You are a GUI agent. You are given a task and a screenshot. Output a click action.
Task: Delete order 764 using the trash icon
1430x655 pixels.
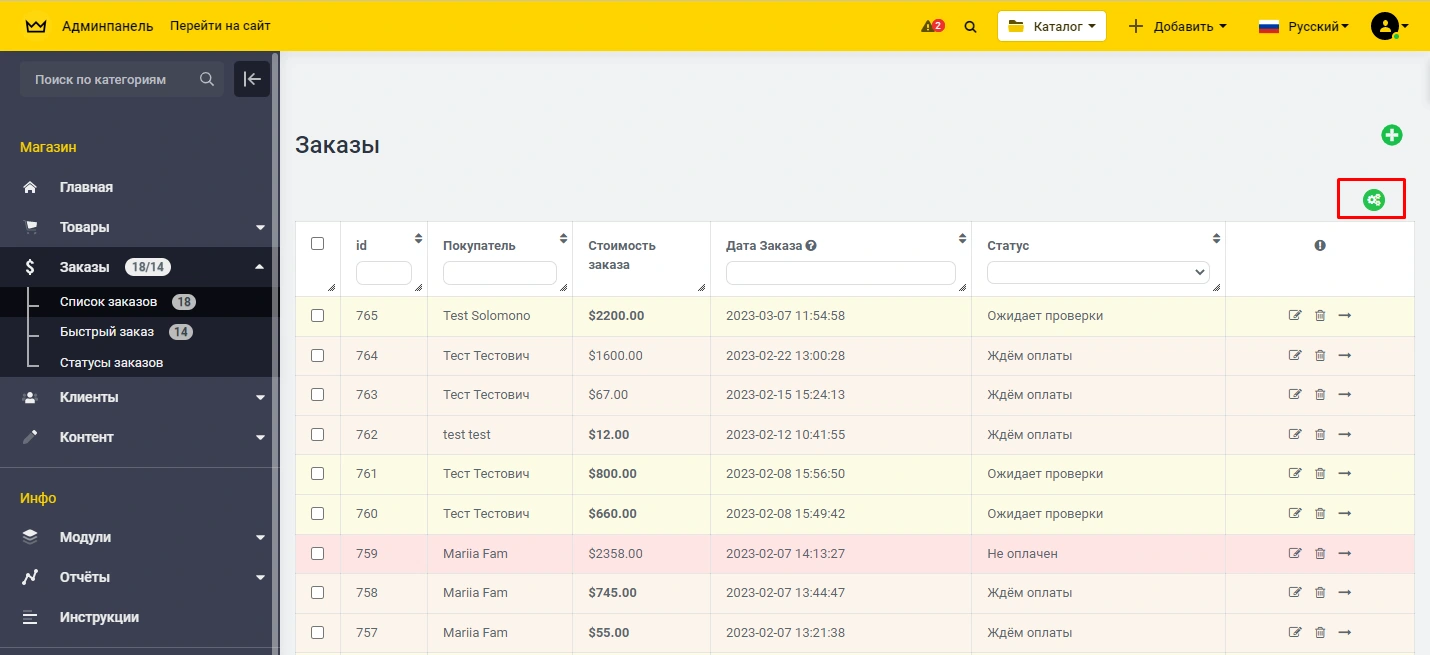[1320, 355]
